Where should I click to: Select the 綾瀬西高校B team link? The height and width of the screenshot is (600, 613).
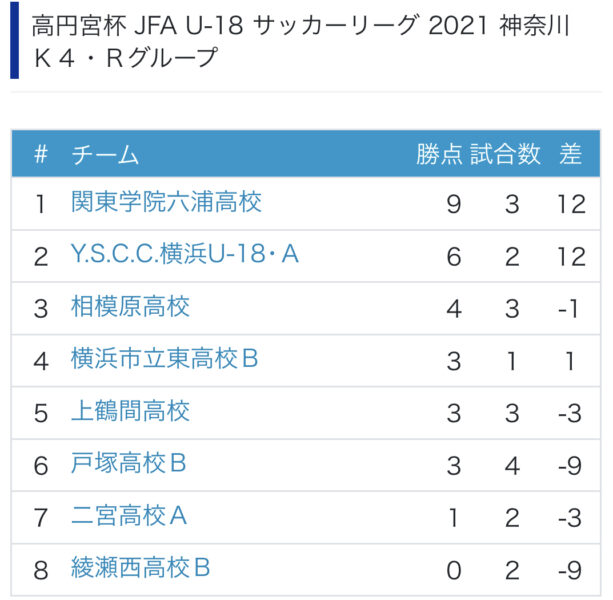pos(141,569)
